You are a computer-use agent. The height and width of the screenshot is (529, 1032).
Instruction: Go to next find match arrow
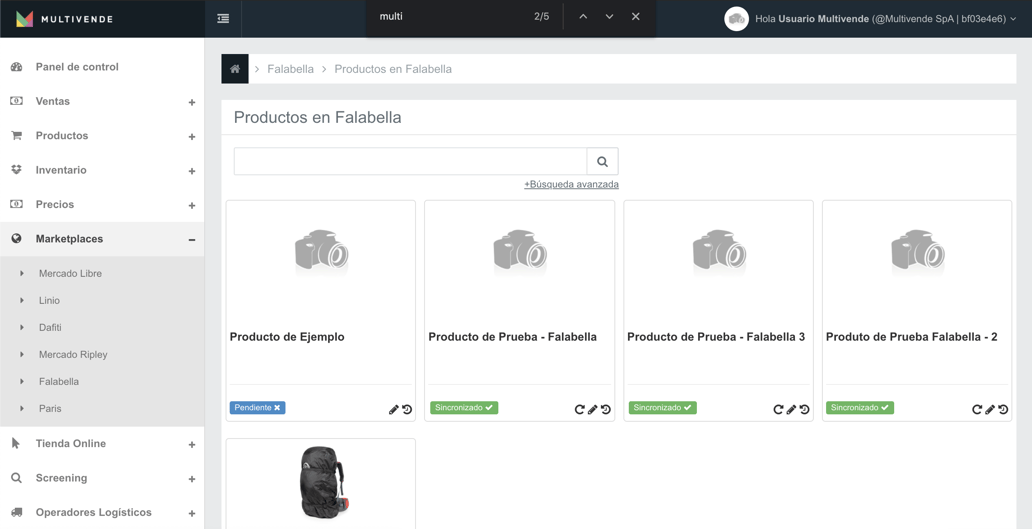point(609,17)
